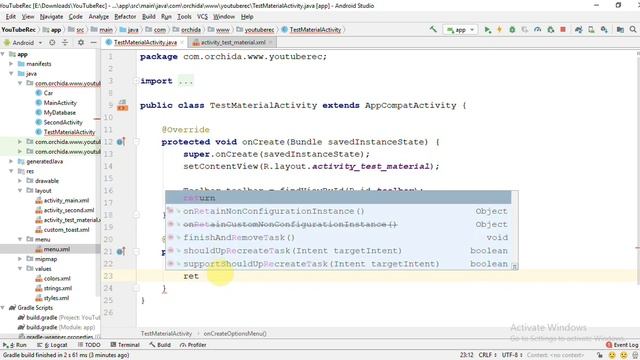Viewport: 640px width, 360px height.
Task: Click onCreateOptionsMenu() in the breadcrumb bar
Action: coord(235,334)
